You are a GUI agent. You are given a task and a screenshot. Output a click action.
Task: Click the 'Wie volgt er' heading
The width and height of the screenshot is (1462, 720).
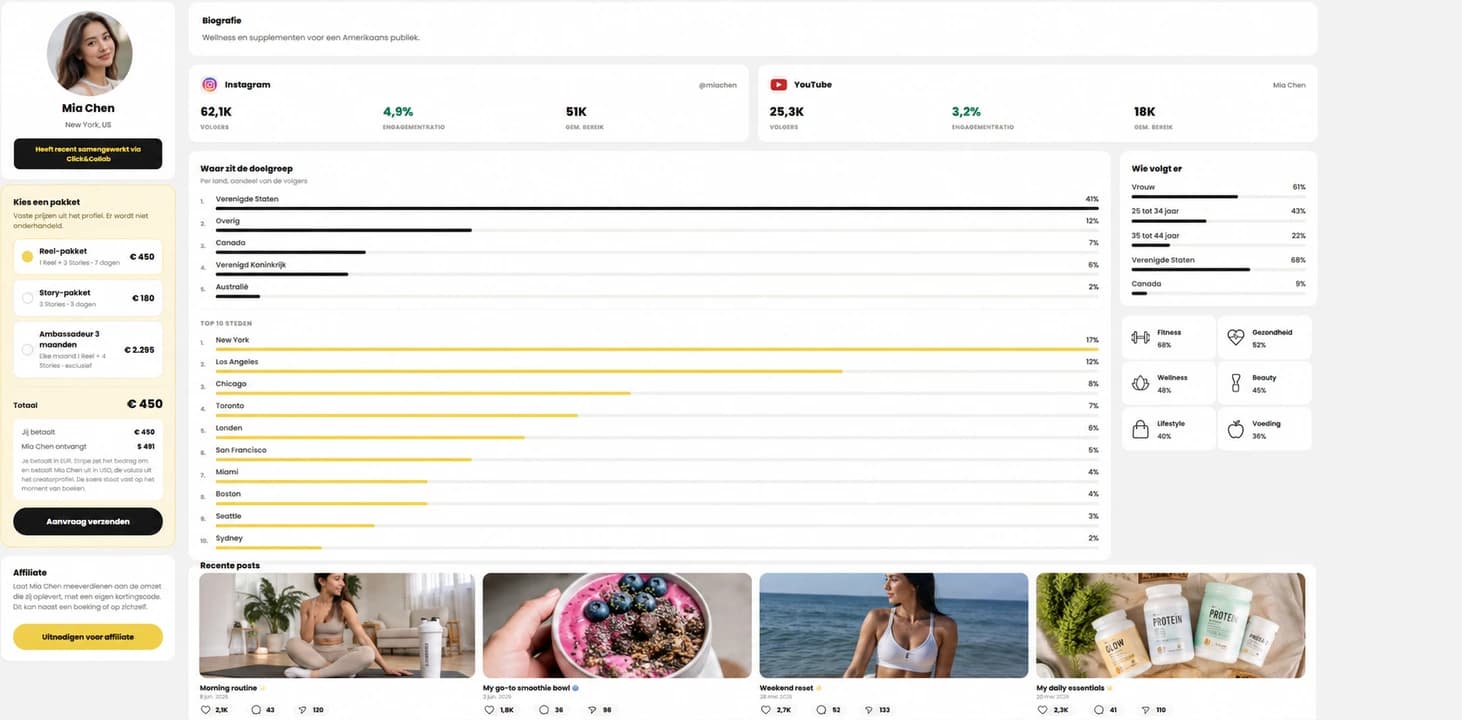[1157, 169]
